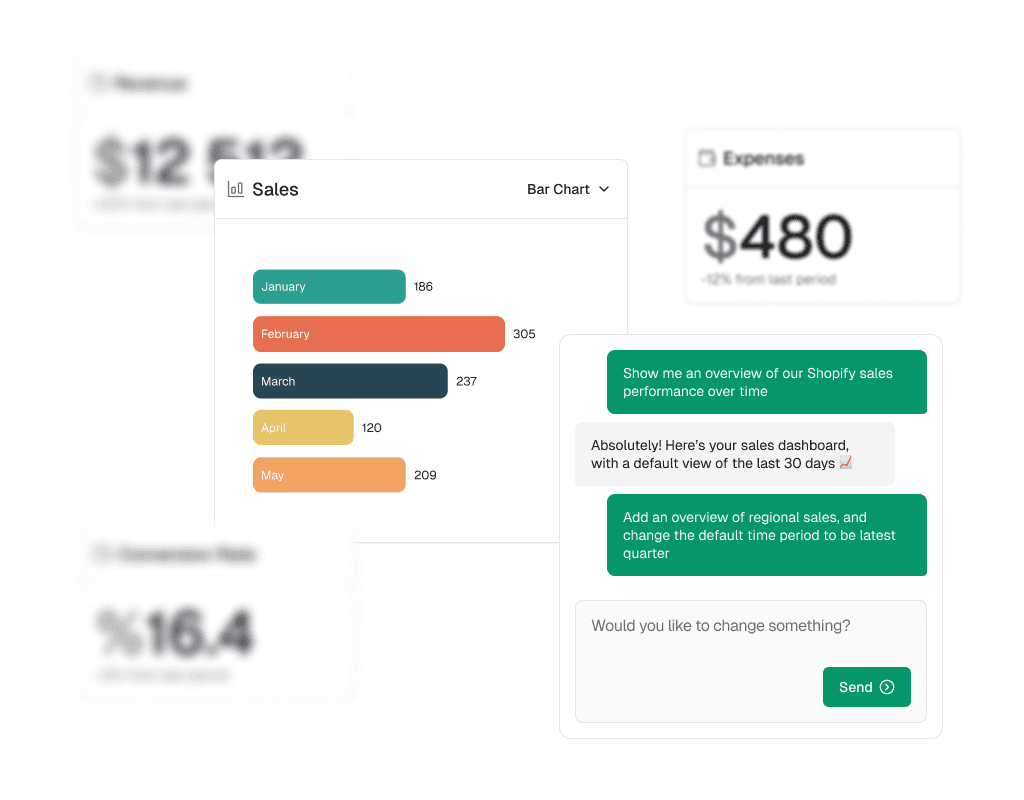Click the regional sales request message bubble

click(766, 535)
